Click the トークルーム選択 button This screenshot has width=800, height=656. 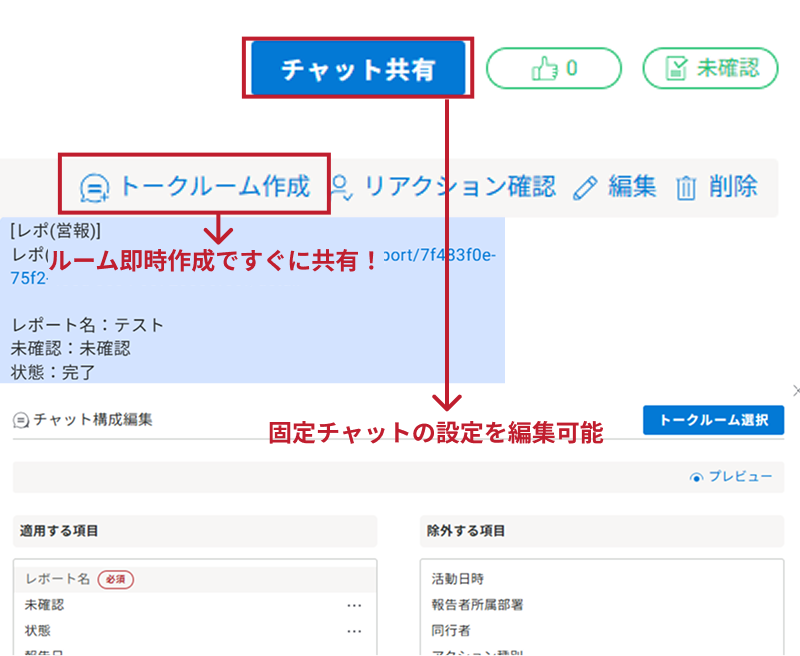pos(713,420)
